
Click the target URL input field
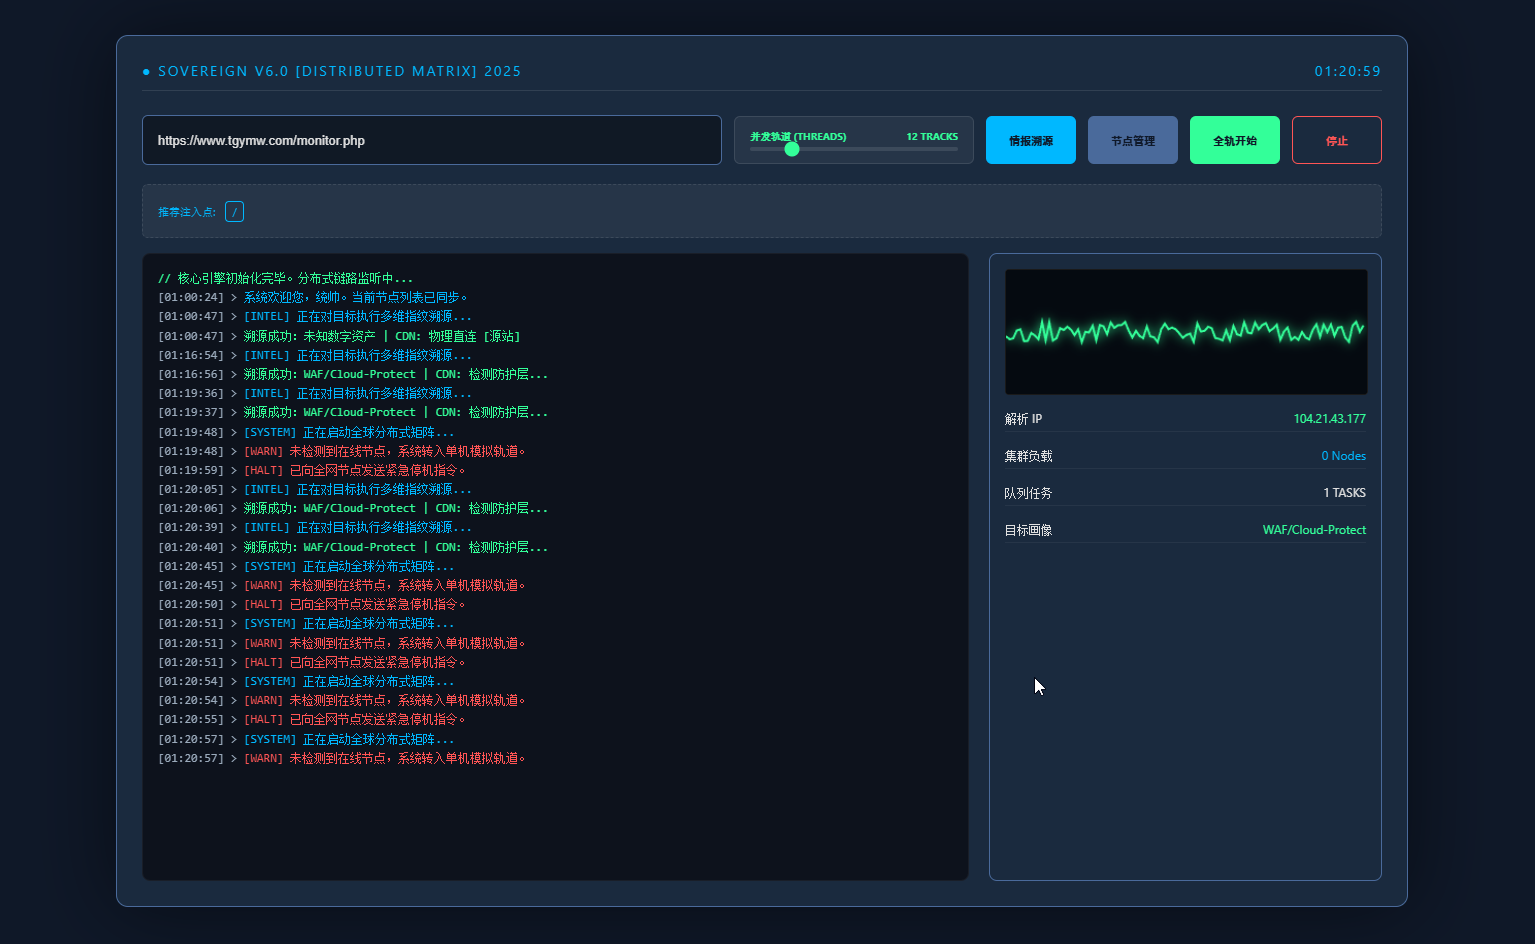(431, 141)
